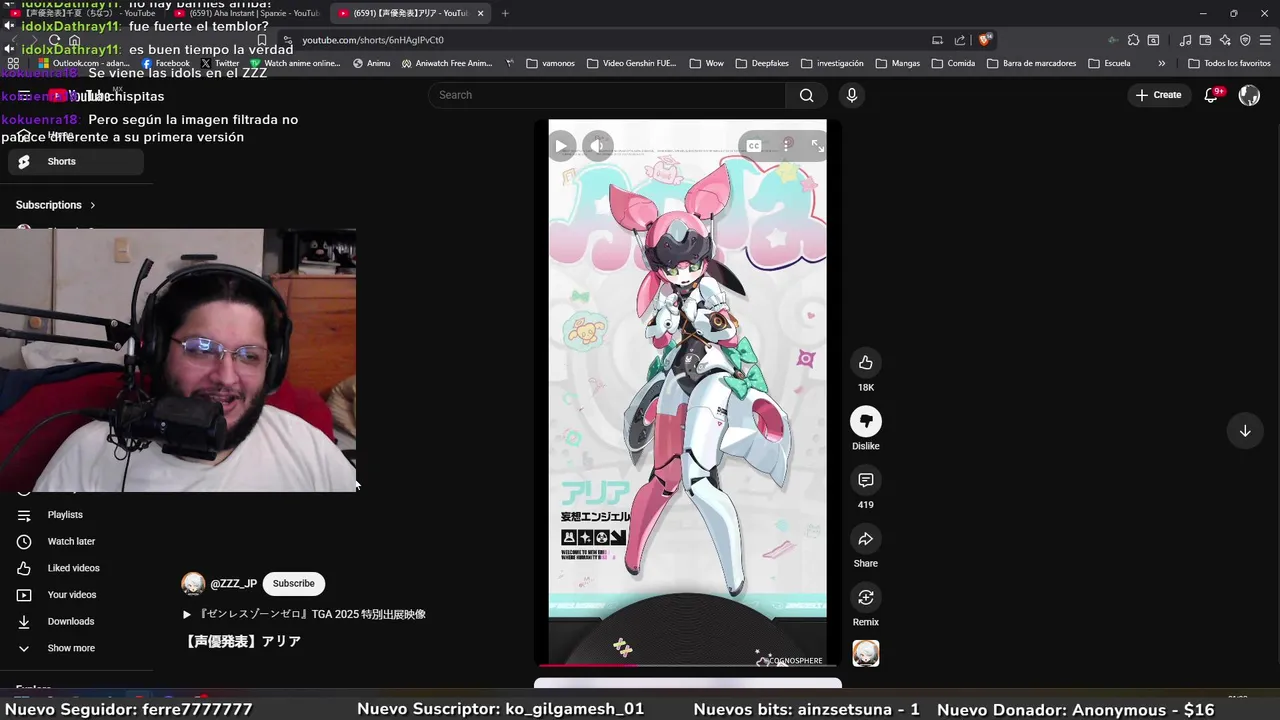This screenshot has width=1280, height=720.
Task: Open the three-dot more options on the player
Action: (x=787, y=146)
